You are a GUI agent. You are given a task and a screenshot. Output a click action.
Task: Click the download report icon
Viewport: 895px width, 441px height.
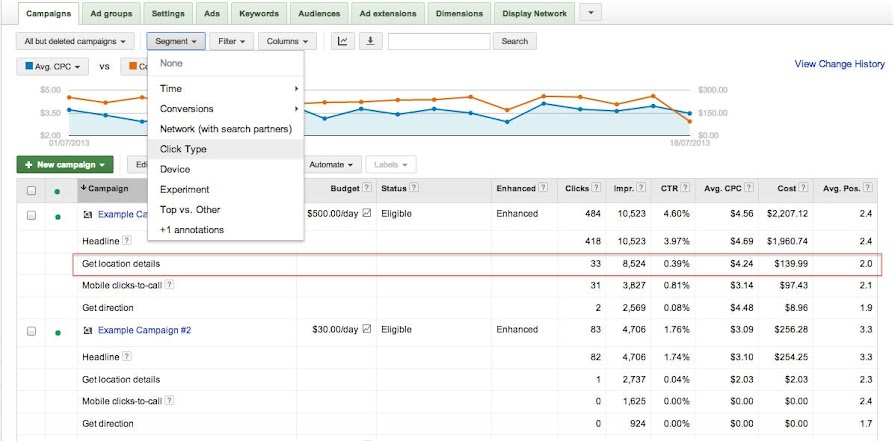click(371, 41)
